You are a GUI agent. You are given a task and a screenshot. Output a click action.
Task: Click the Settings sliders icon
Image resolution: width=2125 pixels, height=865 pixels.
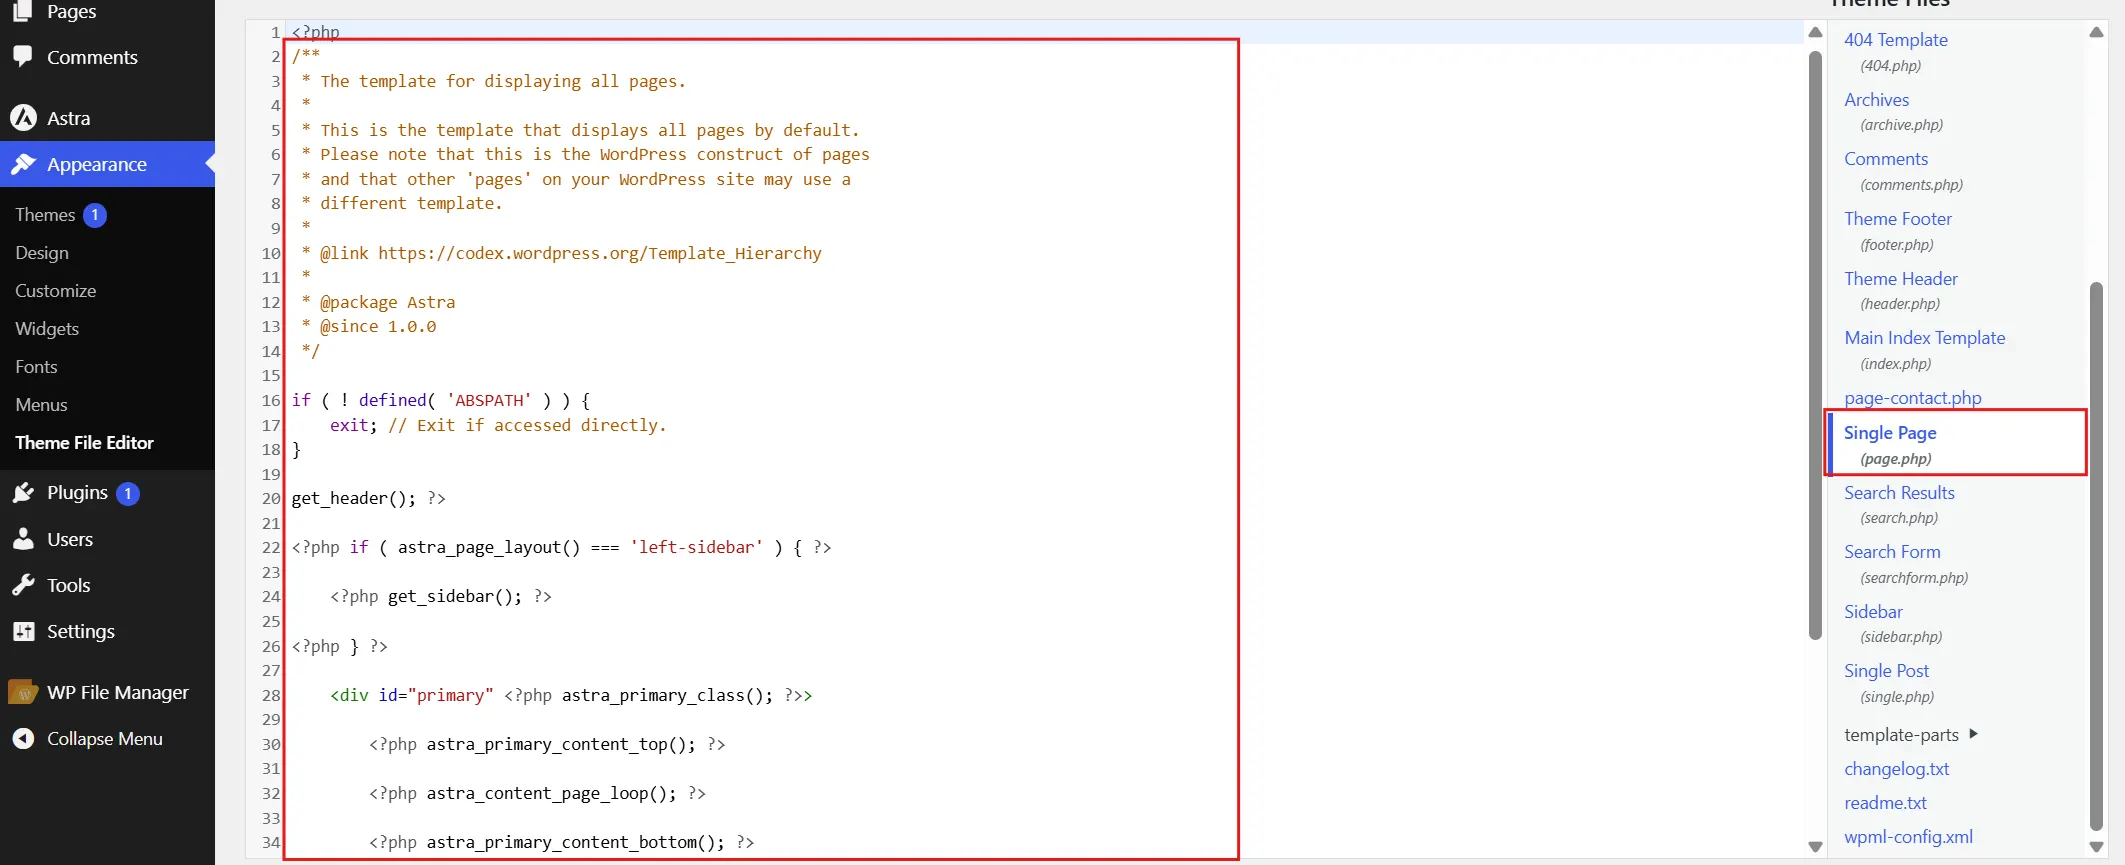(23, 631)
